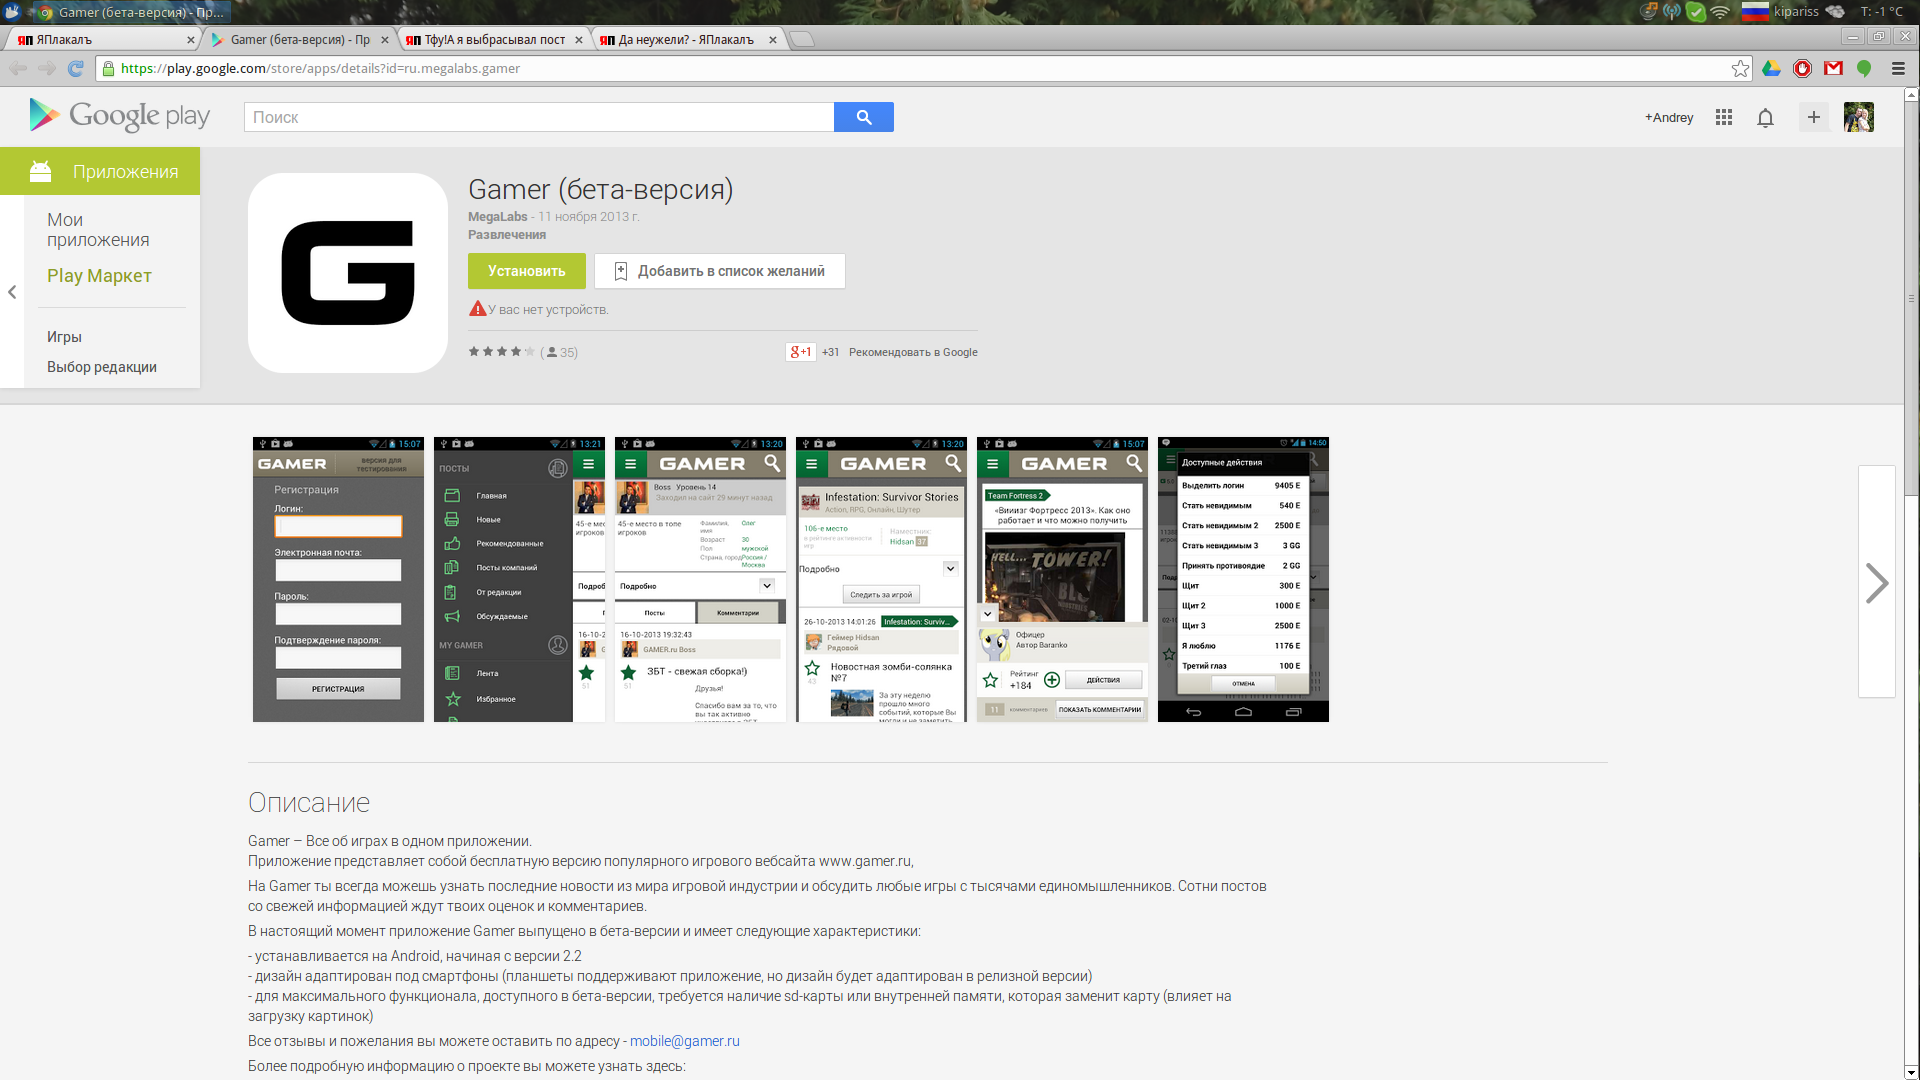Image resolution: width=1920 pixels, height=1080 pixels.
Task: Click the Russian flag keyboard layout indicator
Action: point(1755,12)
